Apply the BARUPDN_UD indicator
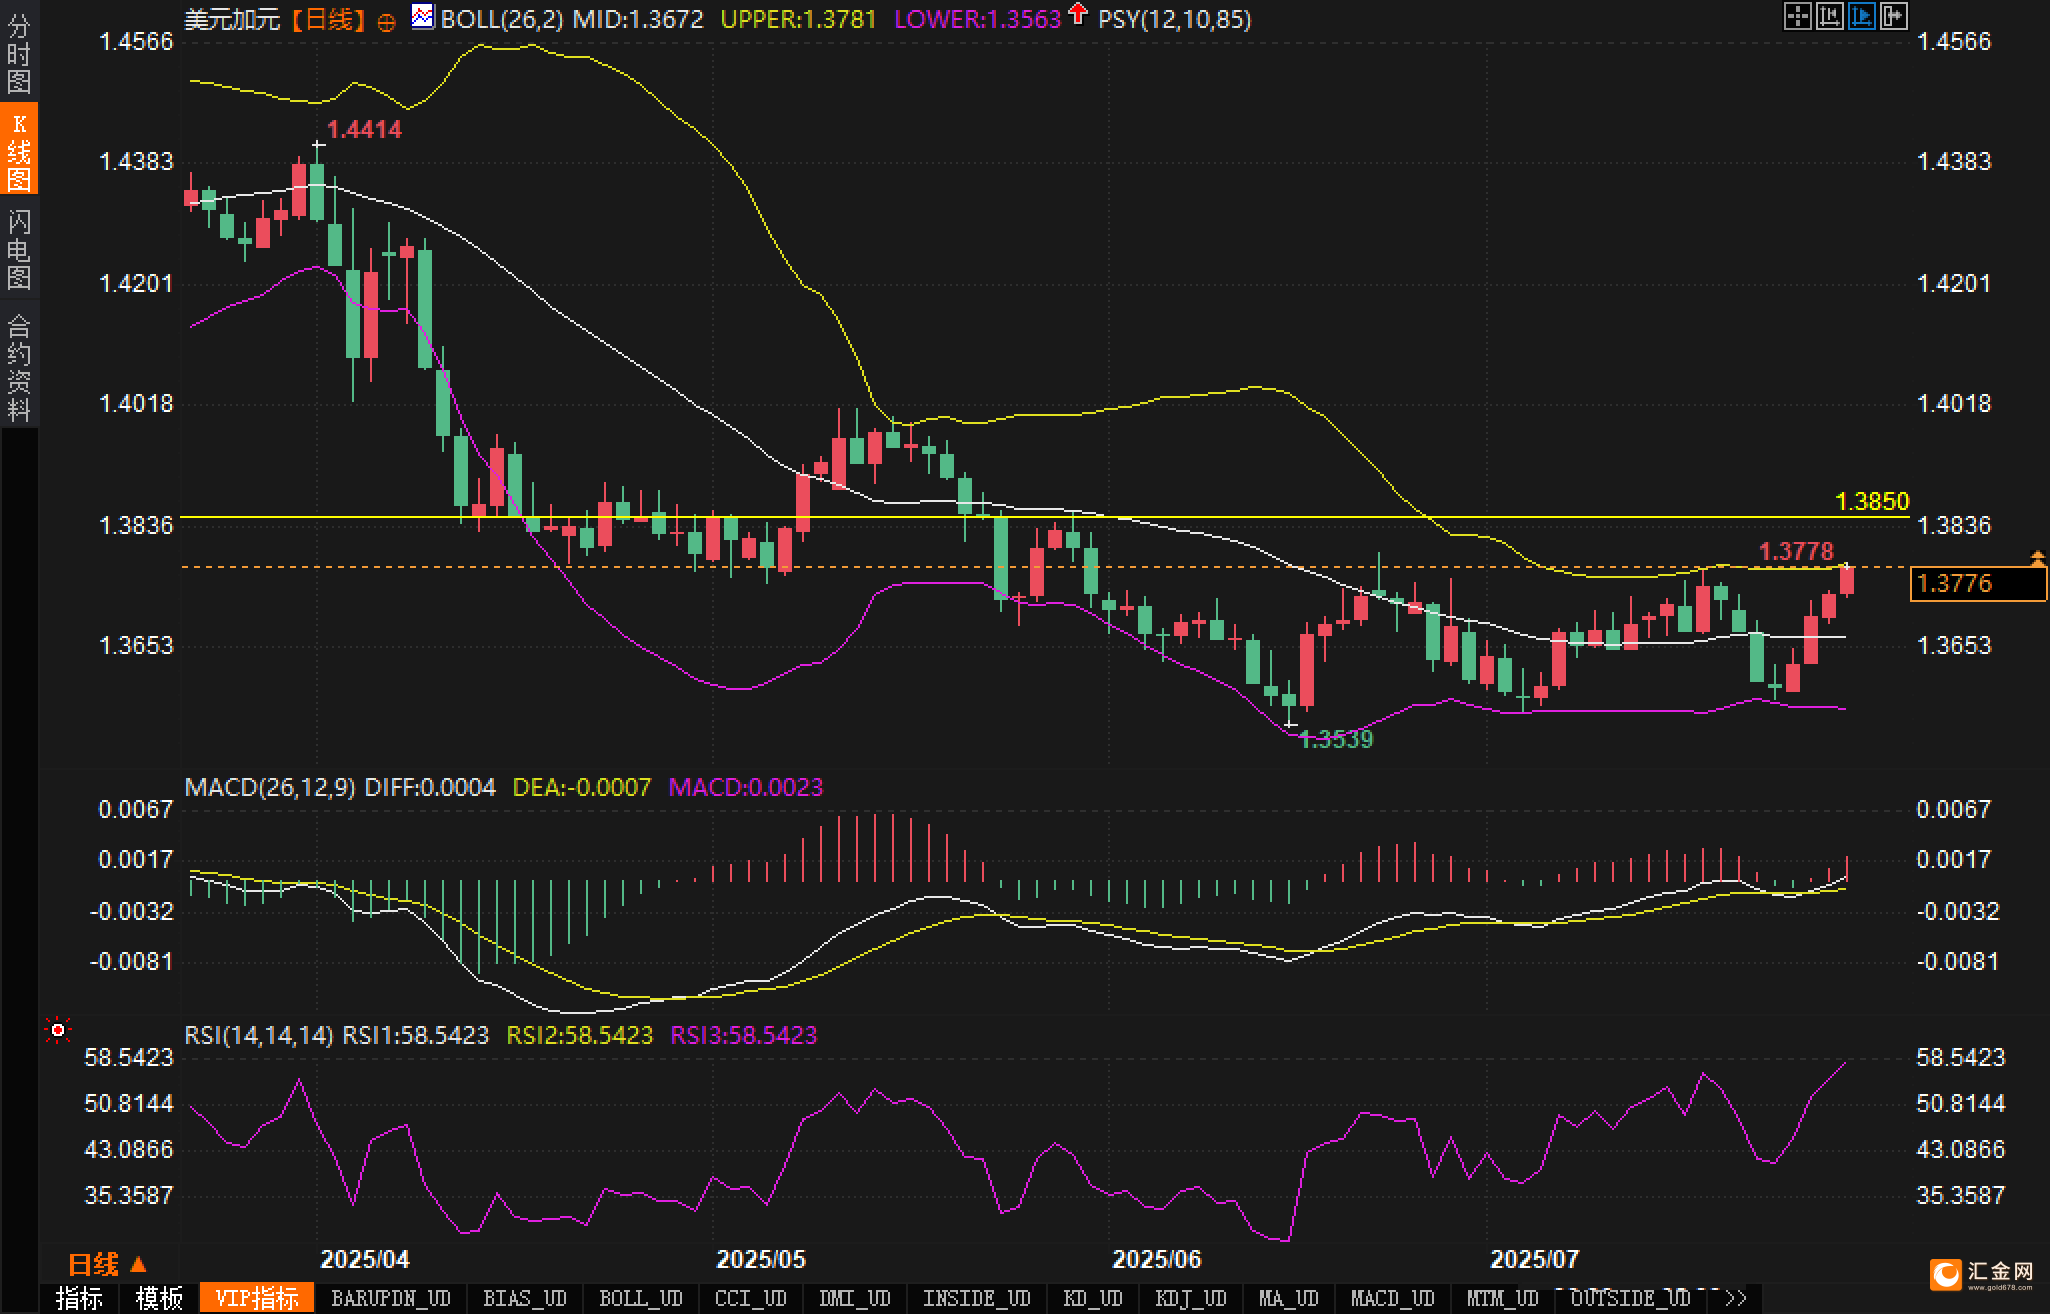2050x1314 pixels. click(x=391, y=1298)
